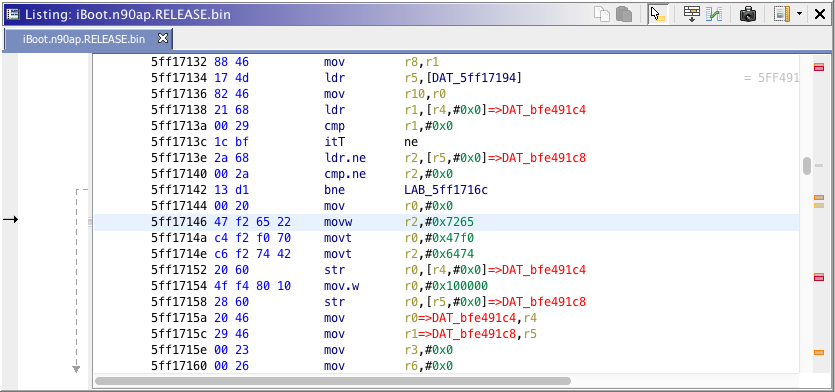Click the listing image with ruler icon
This screenshot has width=835, height=392.
[782, 14]
